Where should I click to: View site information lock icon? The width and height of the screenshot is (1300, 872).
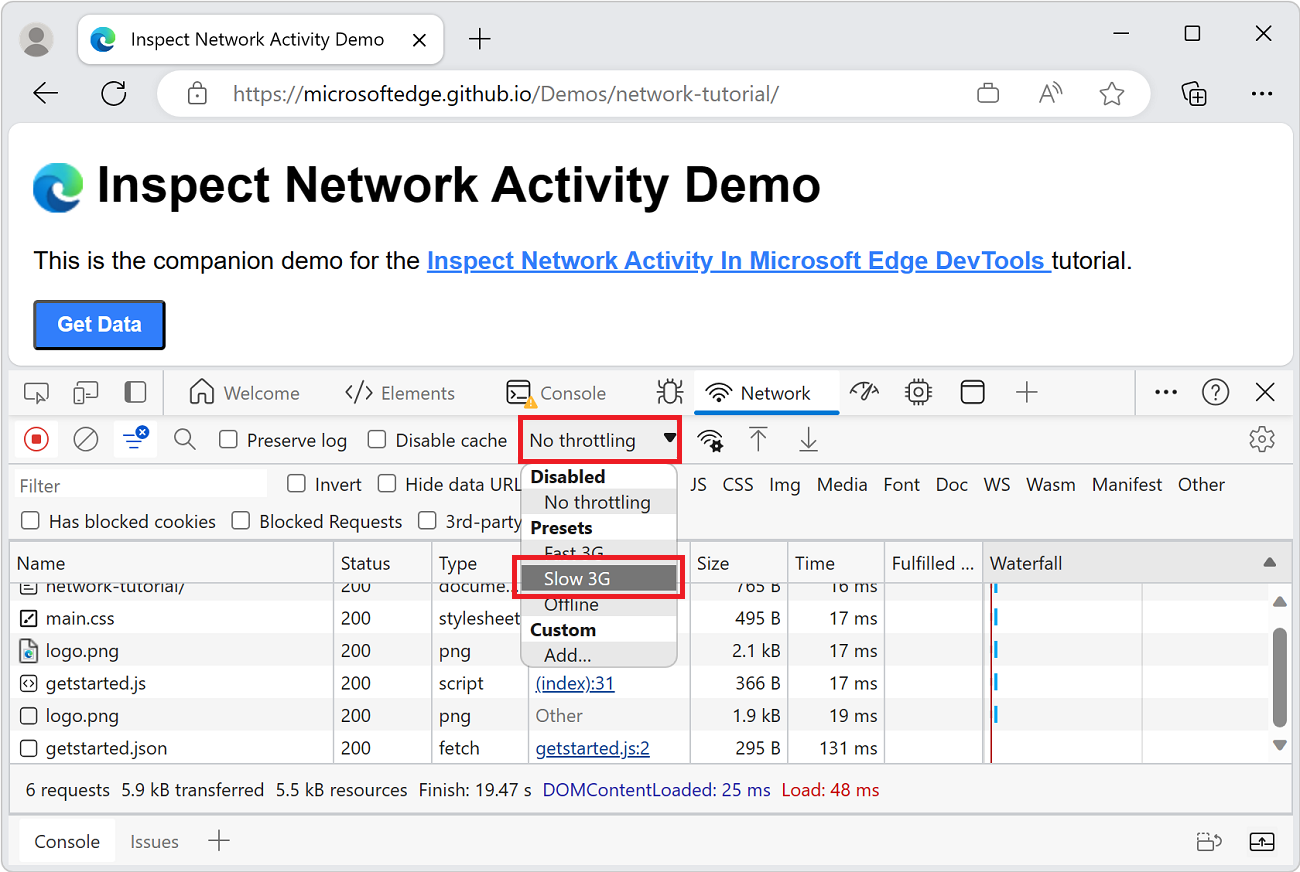click(x=198, y=94)
